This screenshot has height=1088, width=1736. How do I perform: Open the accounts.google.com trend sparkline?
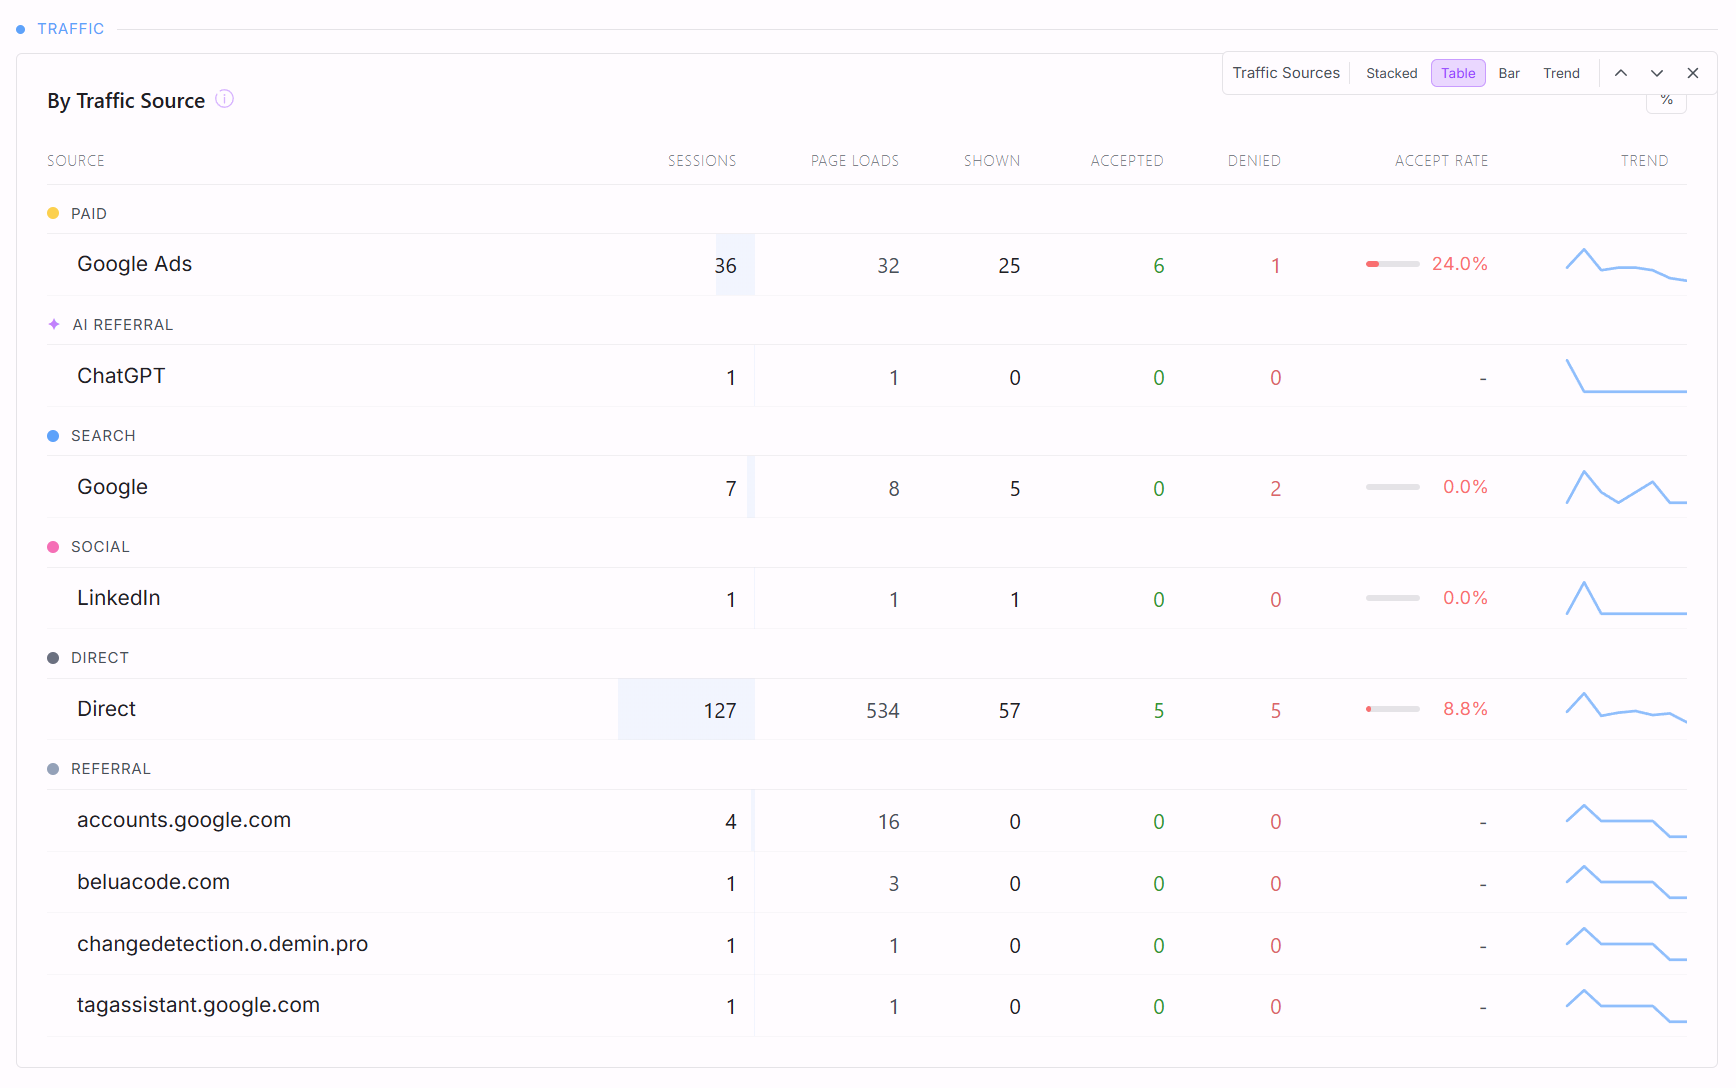(1626, 820)
